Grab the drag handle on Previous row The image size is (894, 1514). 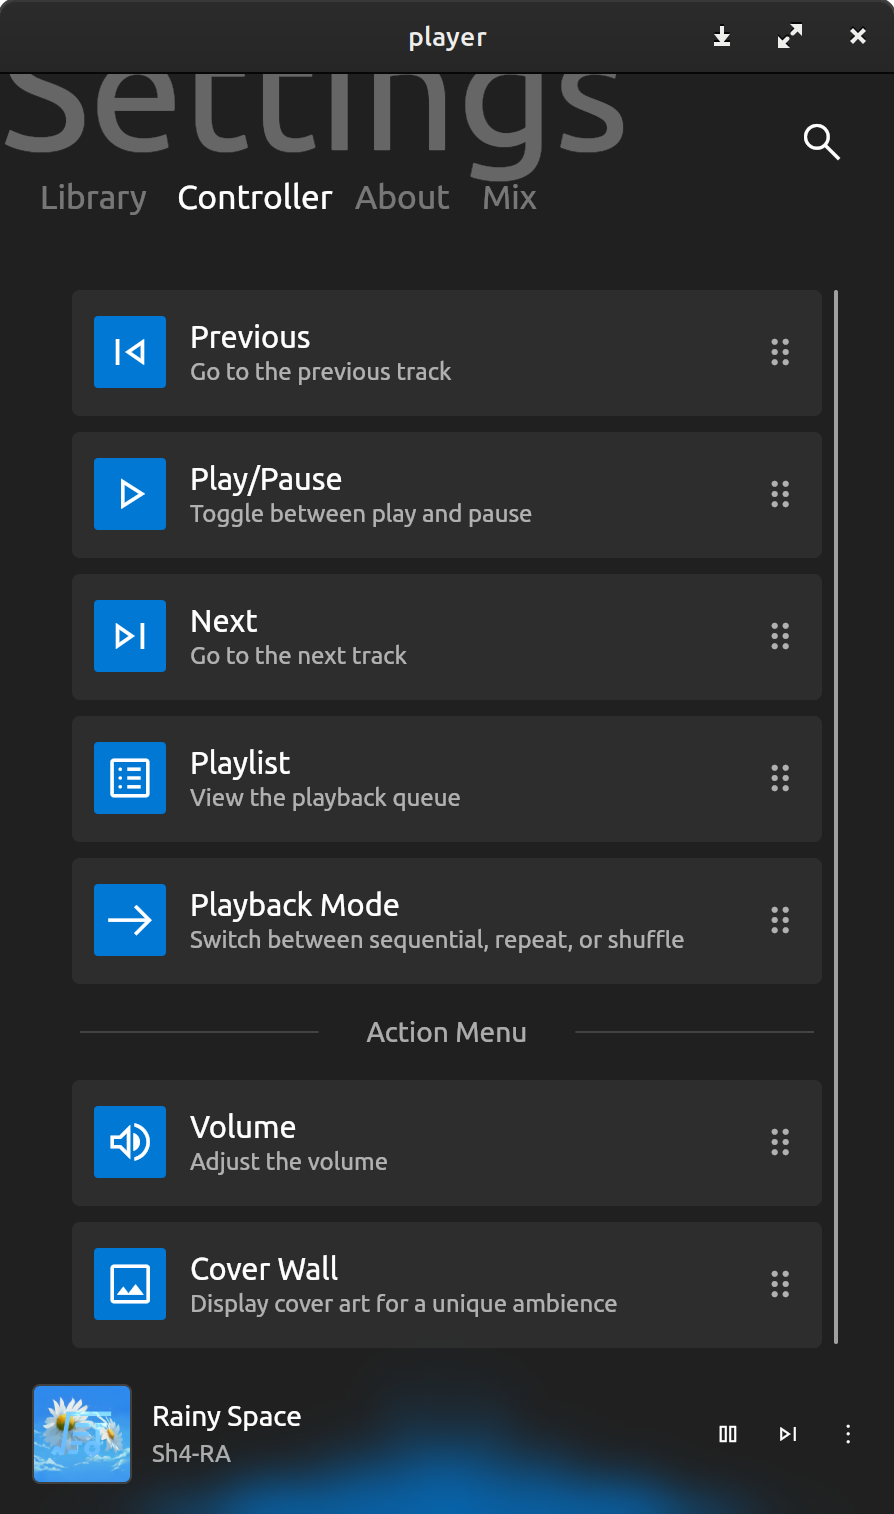(780, 352)
